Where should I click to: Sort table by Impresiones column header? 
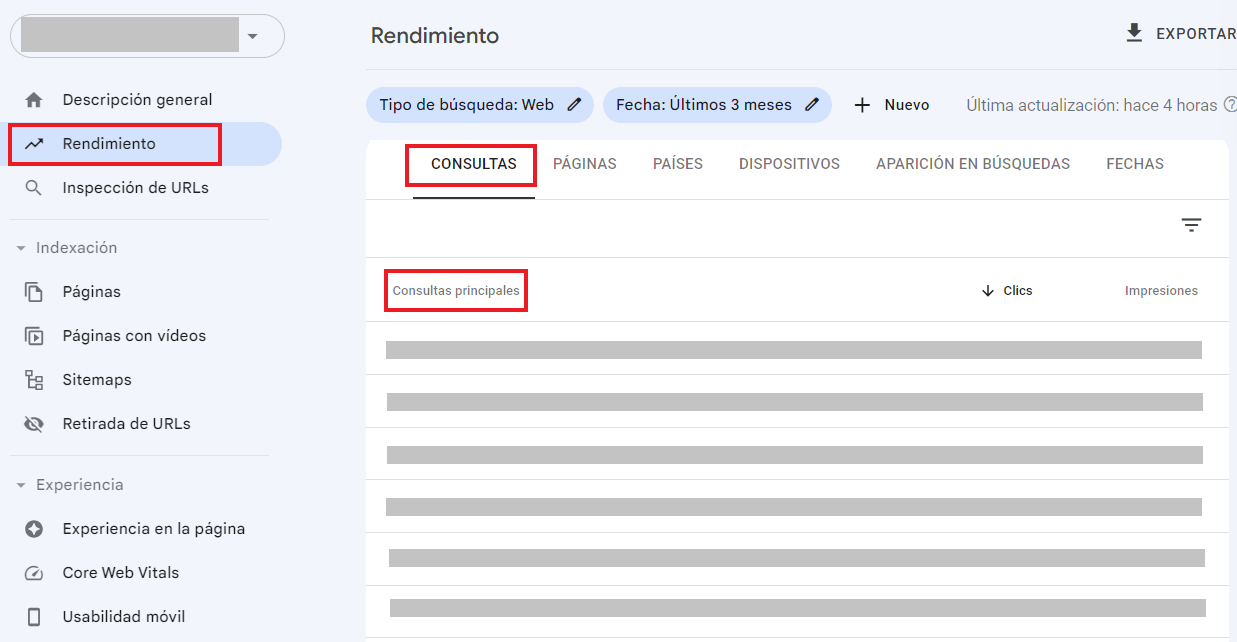1160,291
